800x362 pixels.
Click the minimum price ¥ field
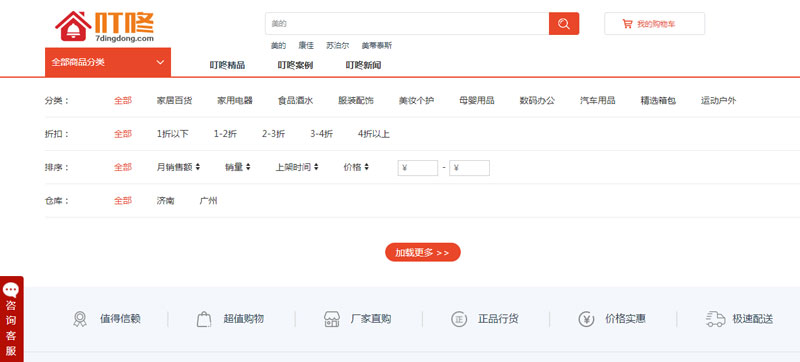point(418,168)
